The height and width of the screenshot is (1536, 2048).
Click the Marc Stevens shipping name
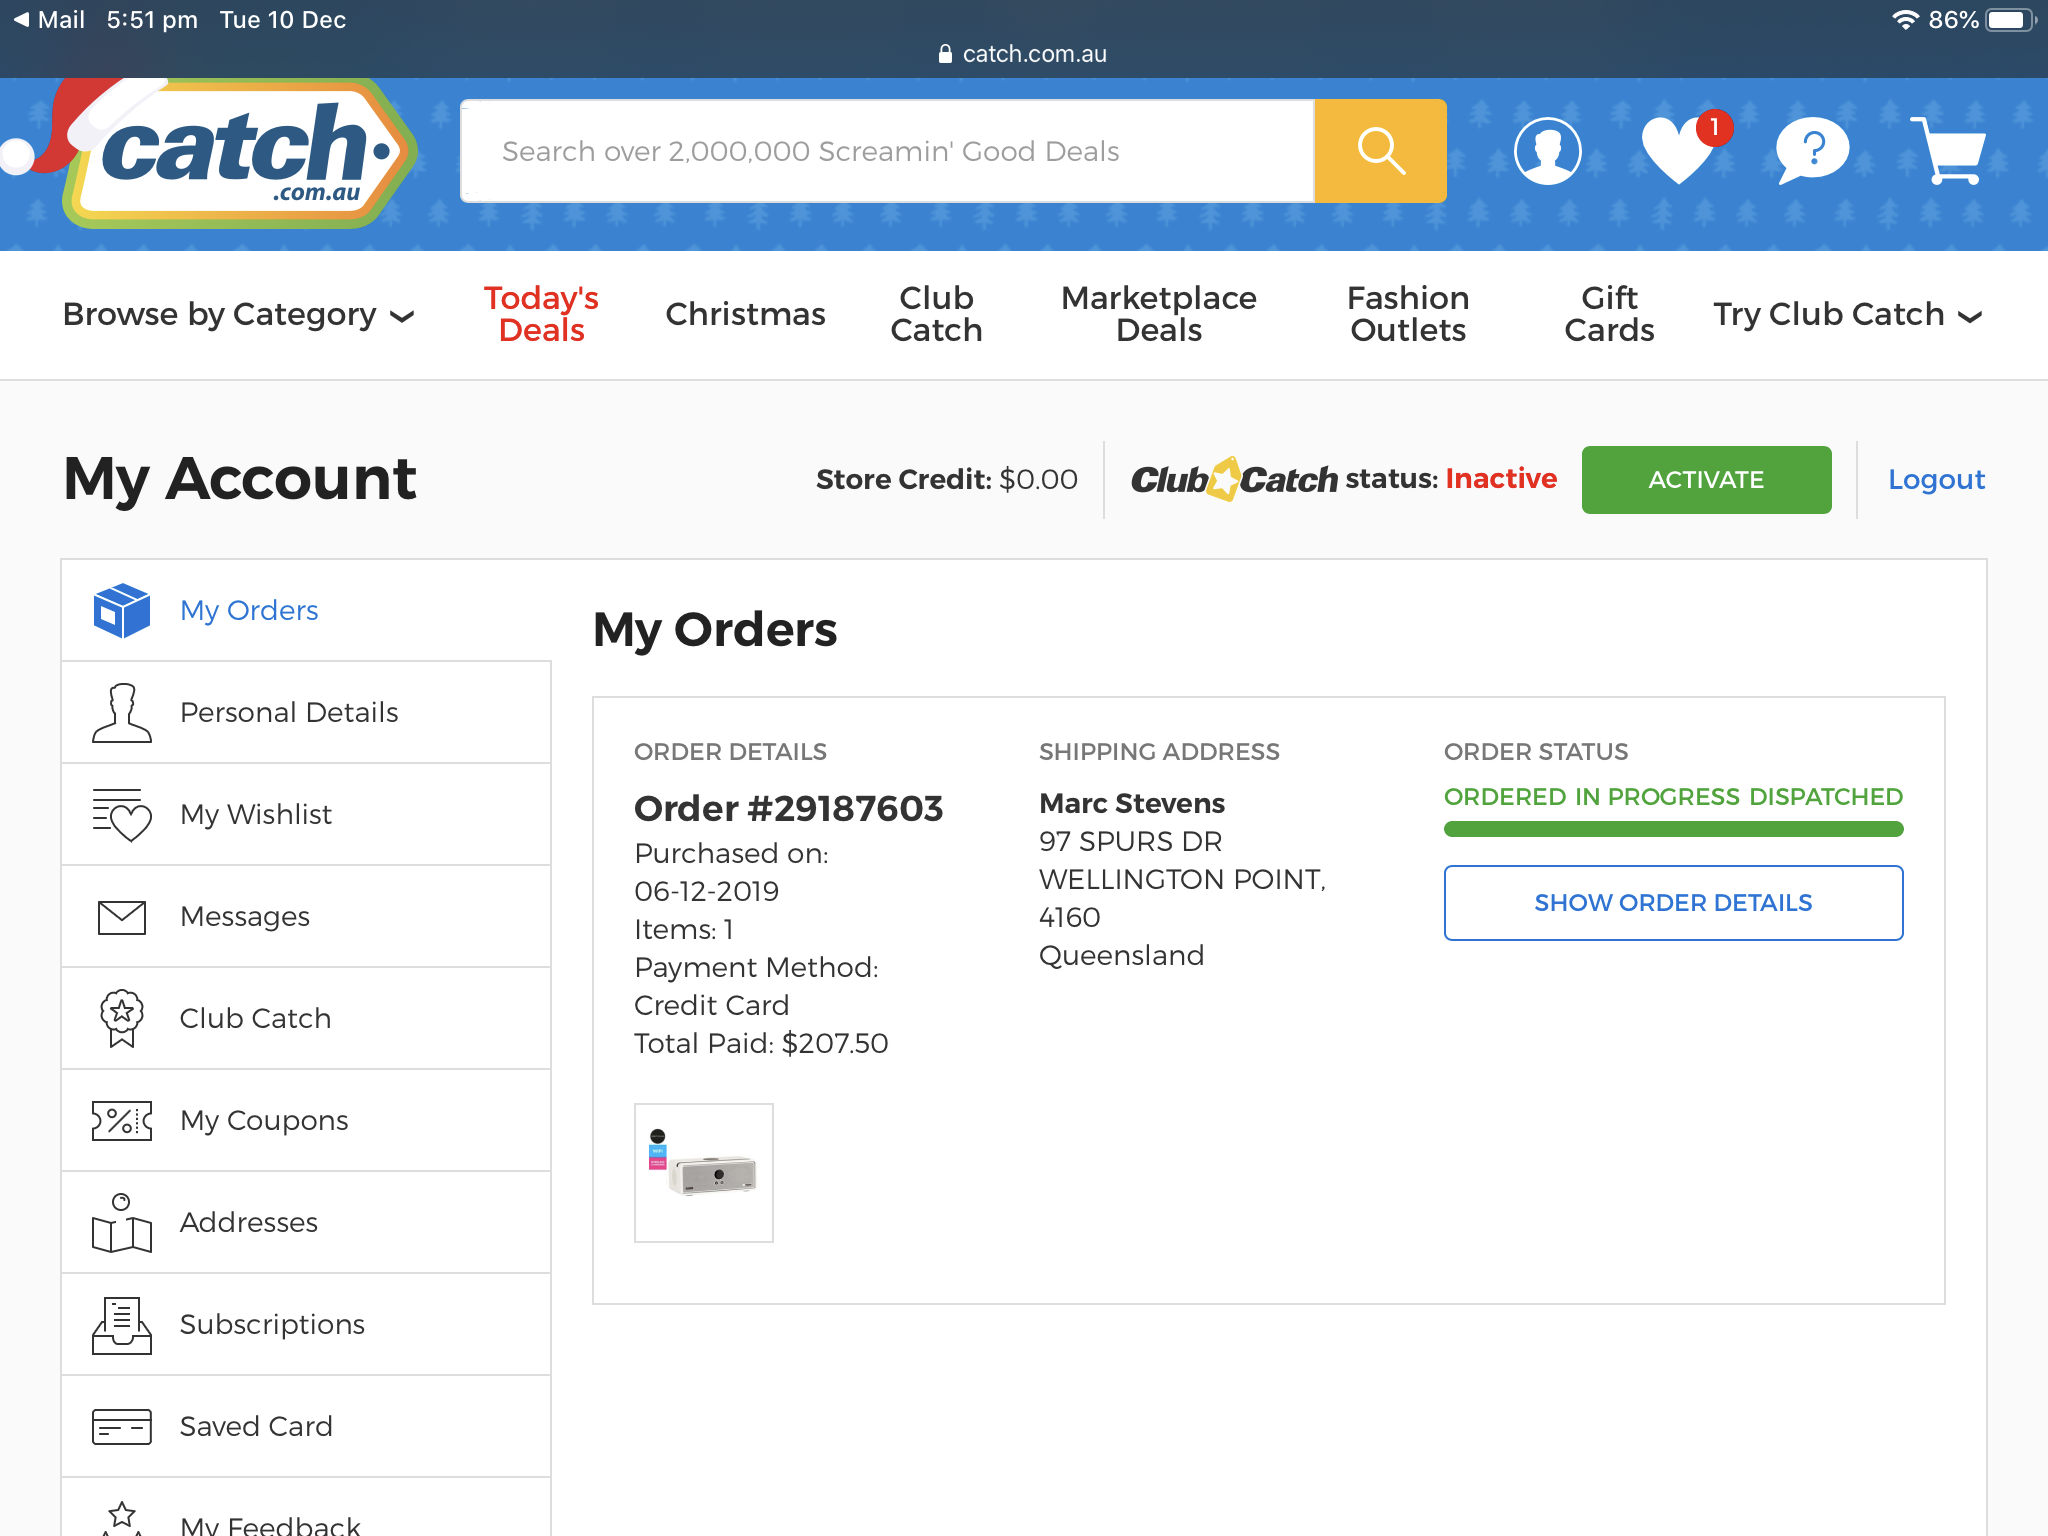(1131, 803)
